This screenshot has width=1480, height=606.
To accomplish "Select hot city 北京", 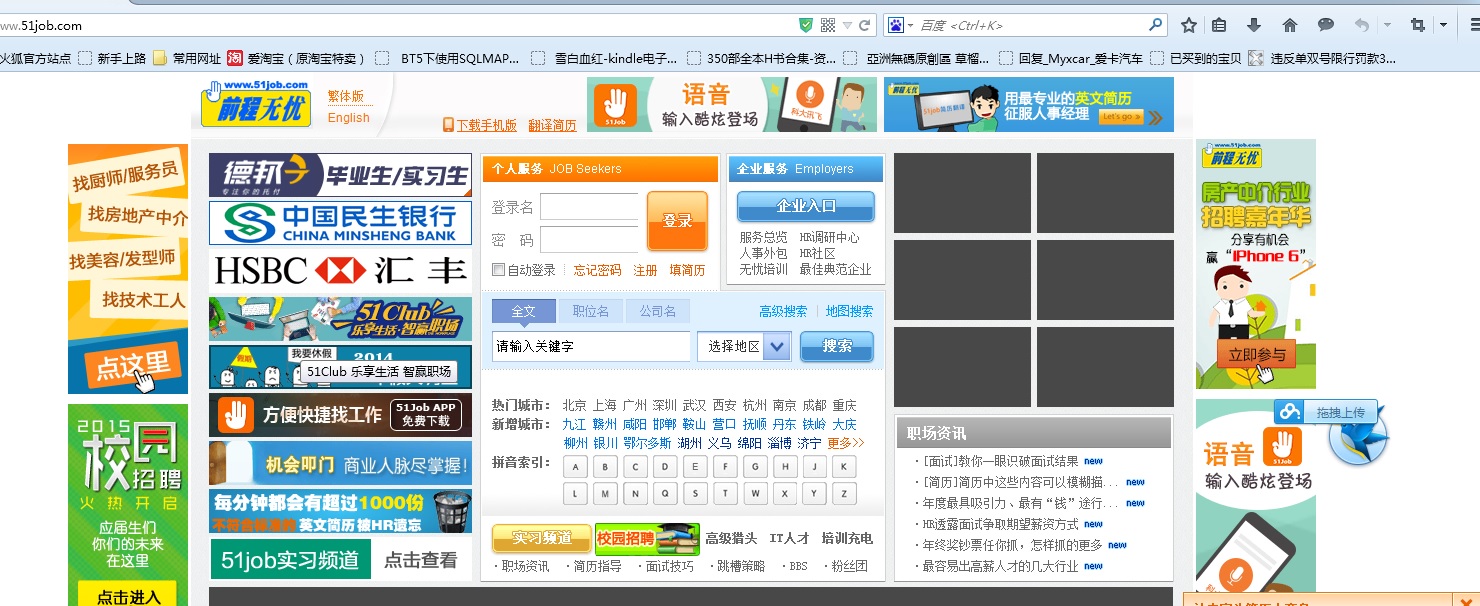I will pyautogui.click(x=574, y=405).
